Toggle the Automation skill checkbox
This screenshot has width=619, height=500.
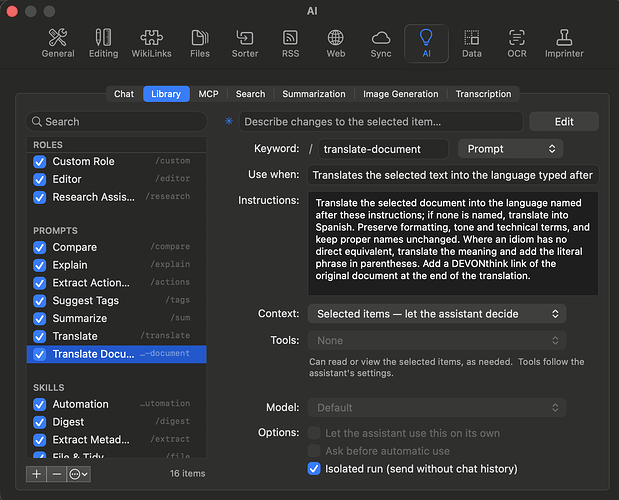(39, 404)
